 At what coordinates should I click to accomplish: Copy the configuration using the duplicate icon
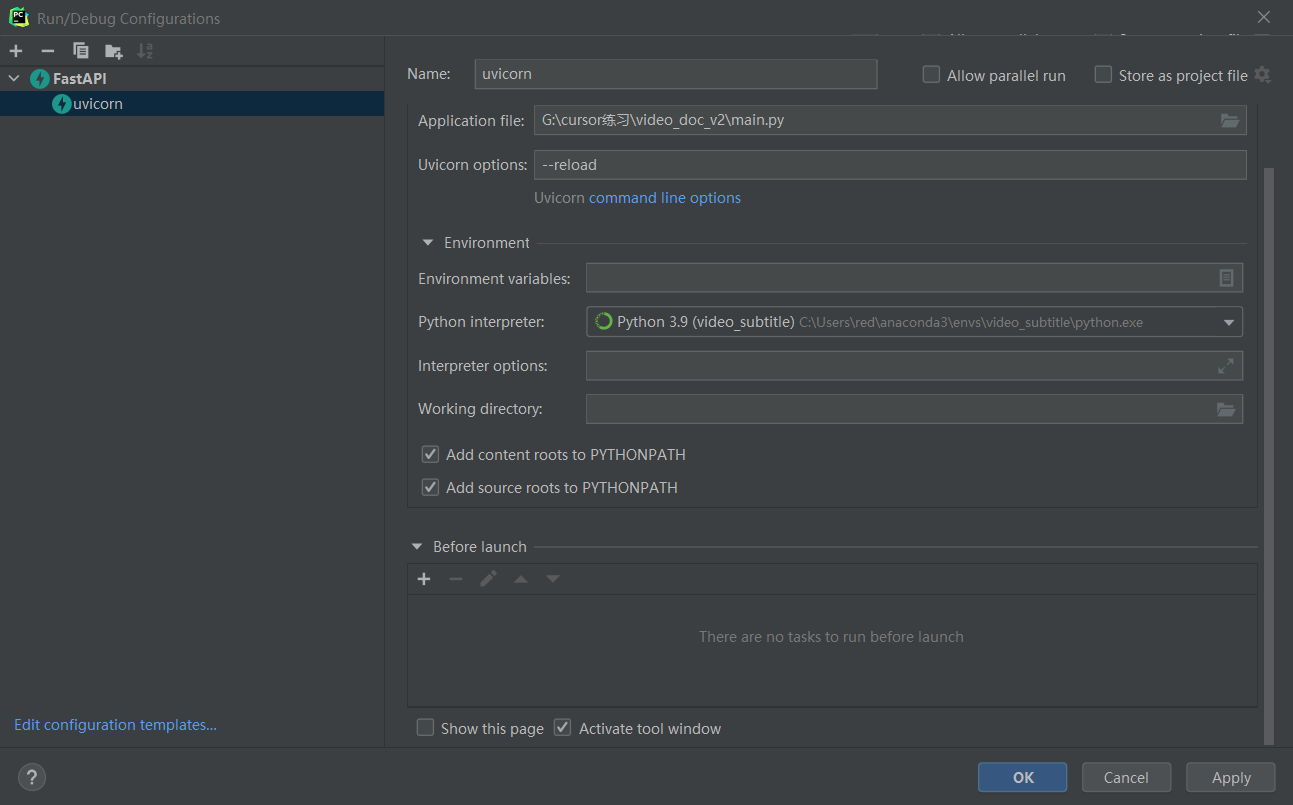coord(81,51)
